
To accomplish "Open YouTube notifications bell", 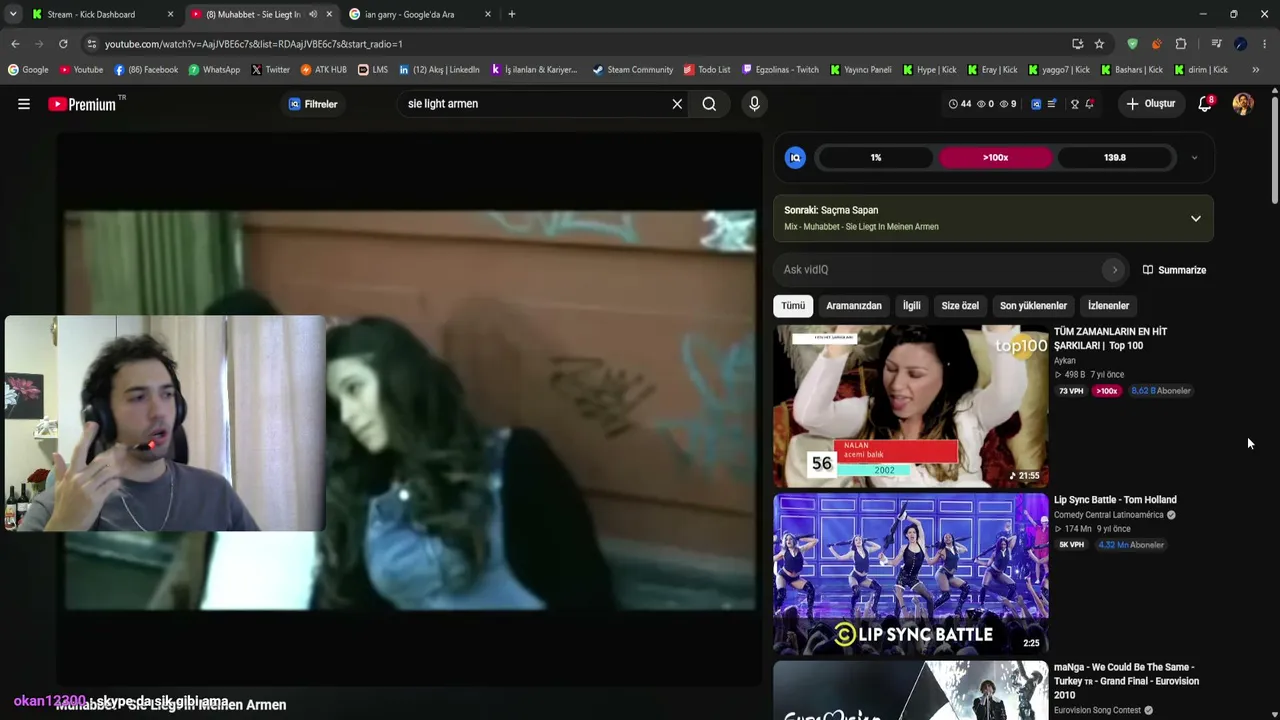I will (1205, 104).
